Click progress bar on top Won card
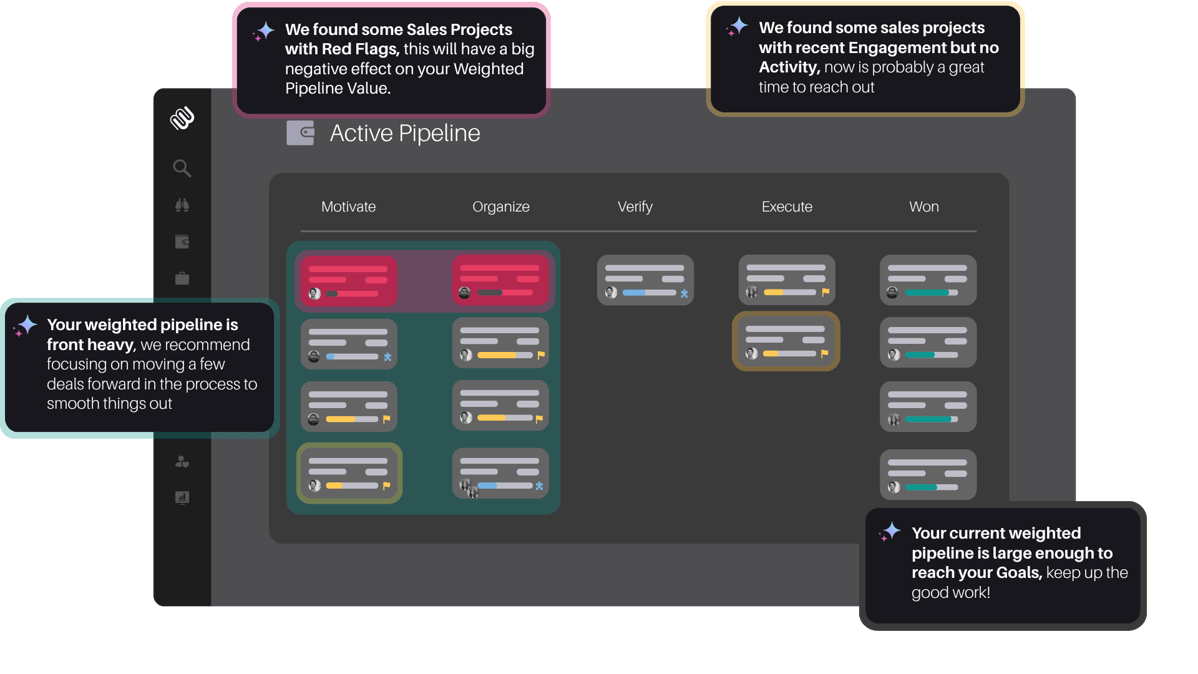1198x674 pixels. pos(930,293)
